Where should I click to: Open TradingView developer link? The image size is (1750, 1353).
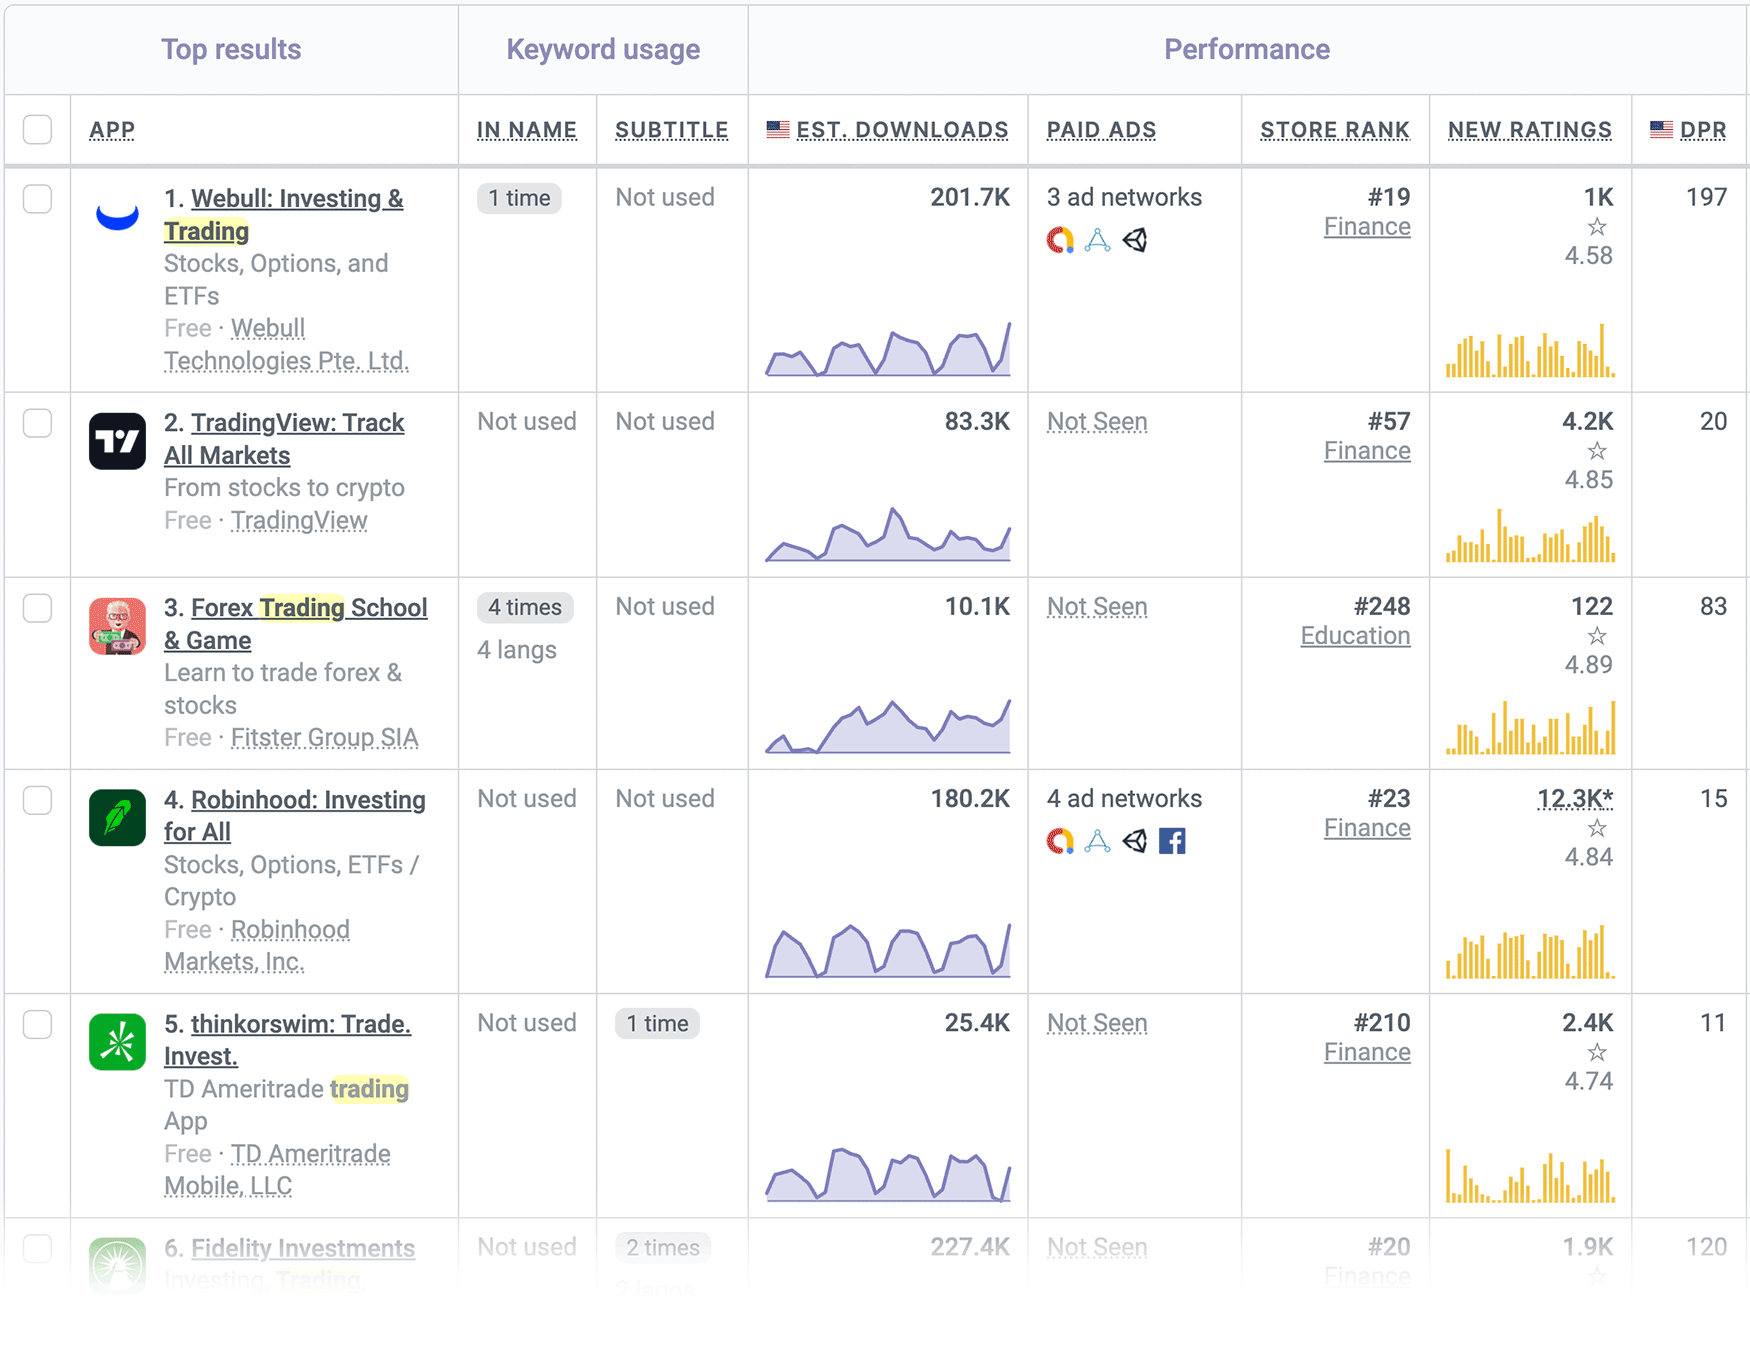299,520
